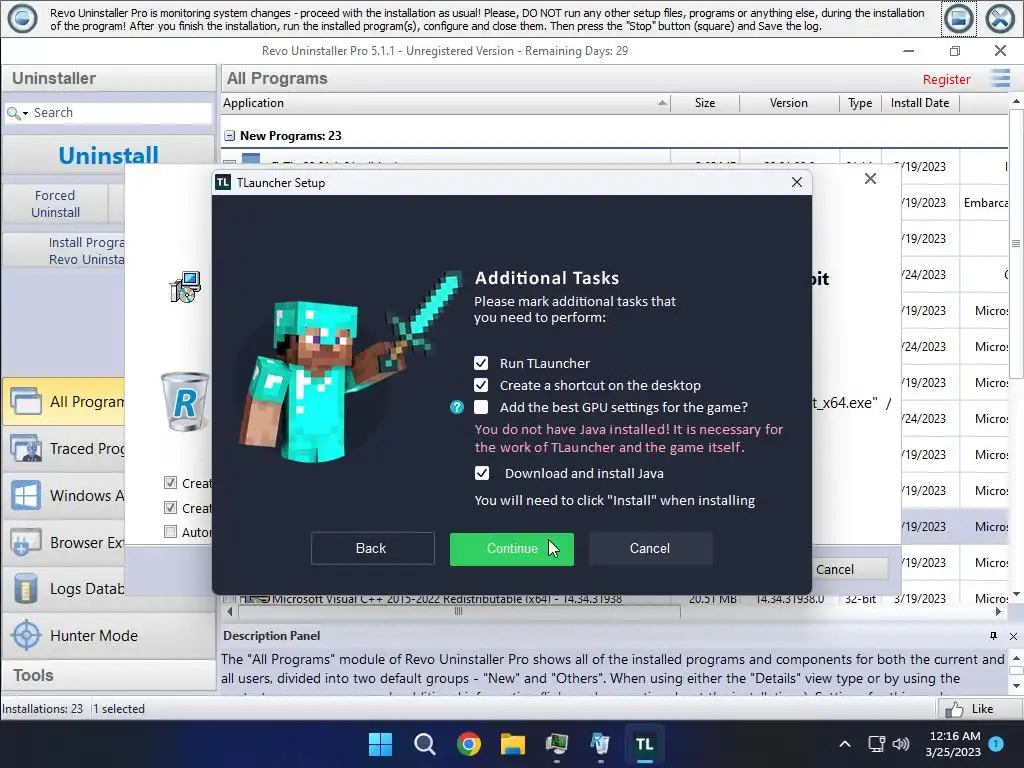This screenshot has height=768, width=1024.
Task: Open File Explorer from taskbar
Action: [513, 744]
